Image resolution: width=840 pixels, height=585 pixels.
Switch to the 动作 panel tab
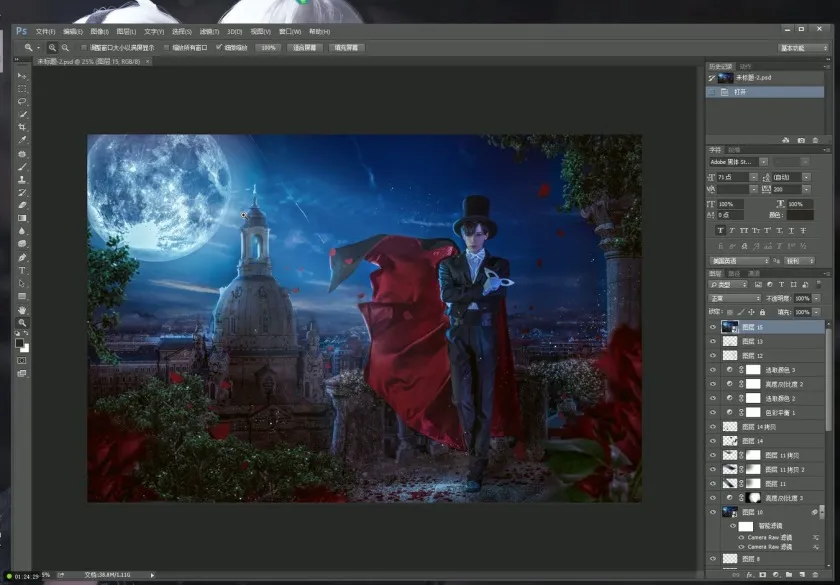[744, 67]
